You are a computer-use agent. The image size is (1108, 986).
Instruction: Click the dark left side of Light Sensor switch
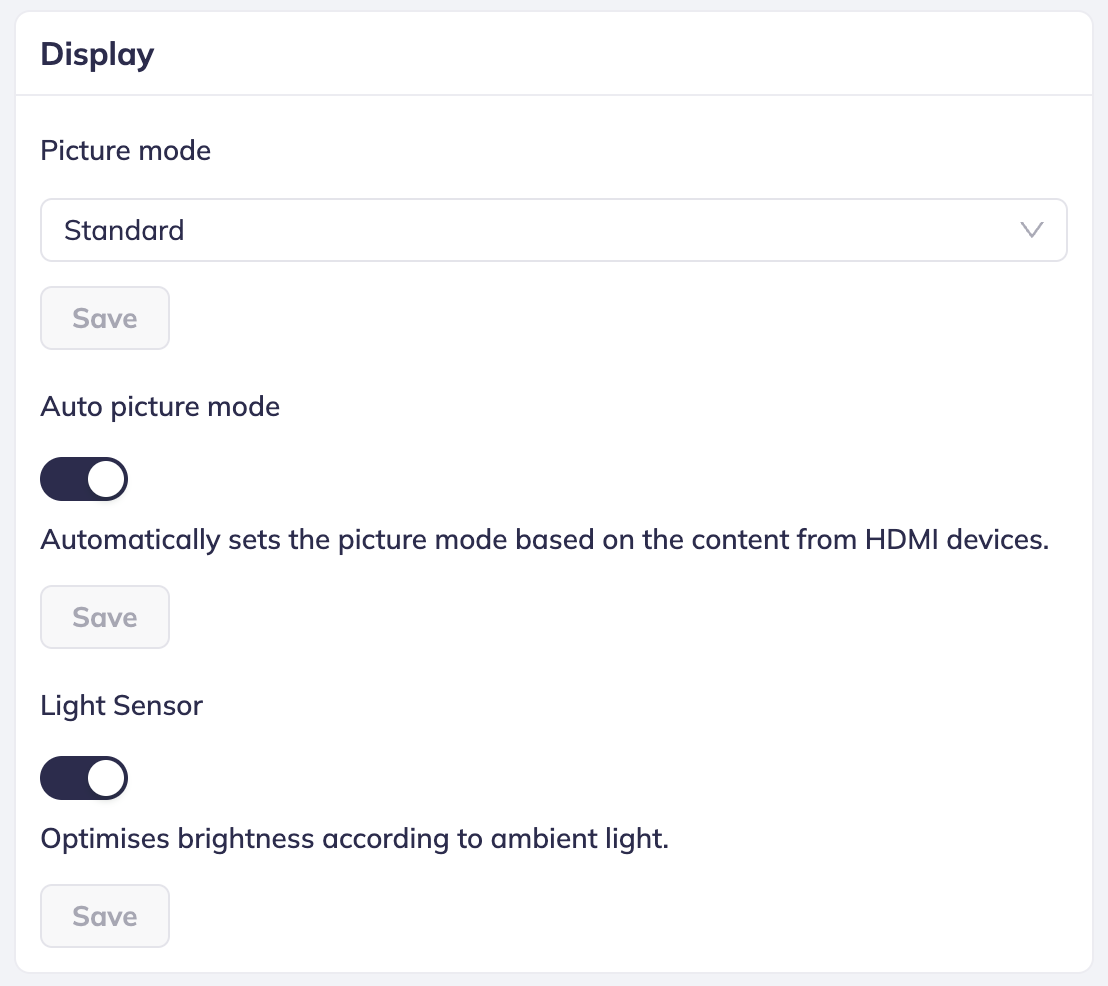(61, 778)
